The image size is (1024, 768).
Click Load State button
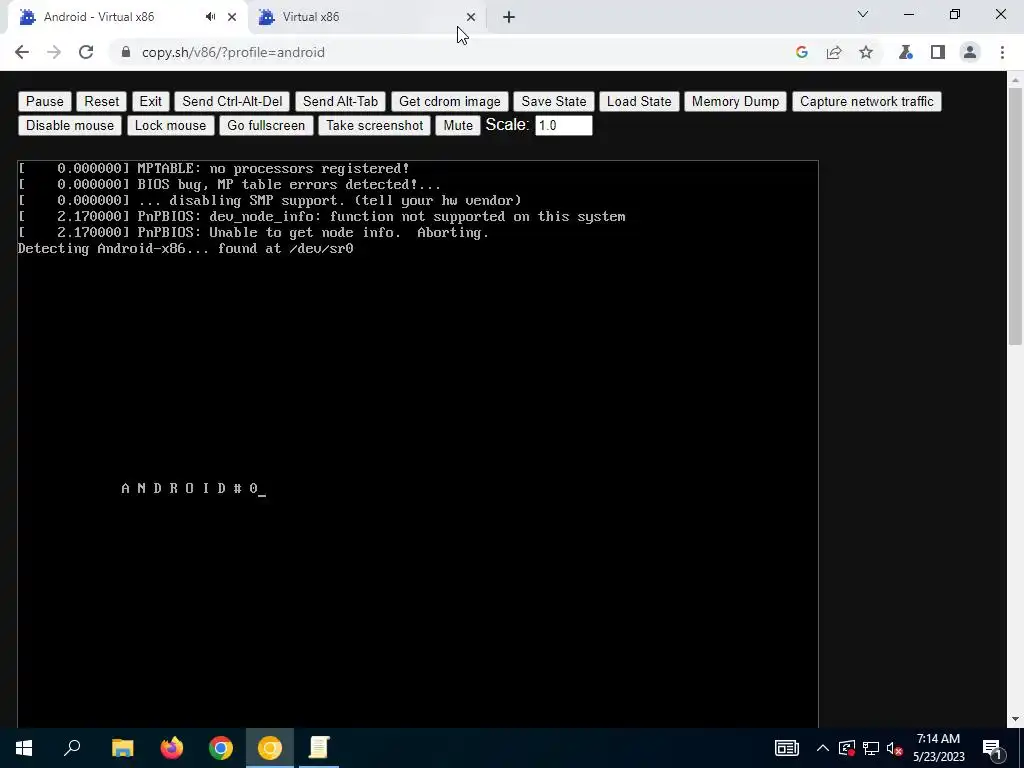(639, 101)
